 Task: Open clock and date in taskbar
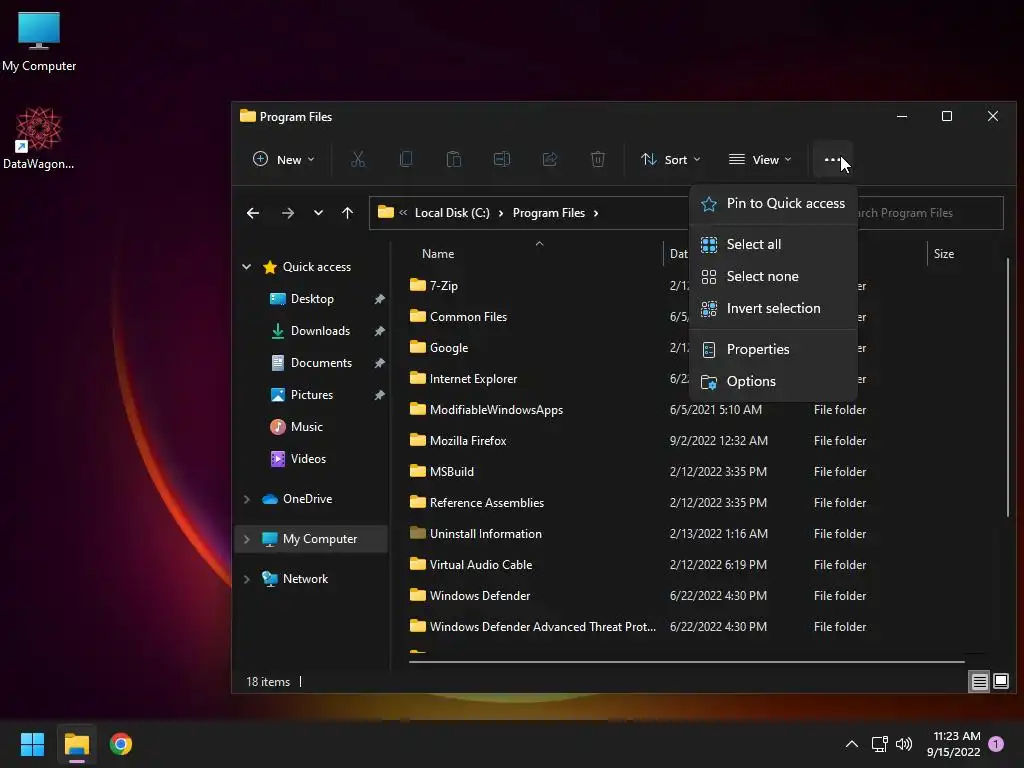(953, 744)
